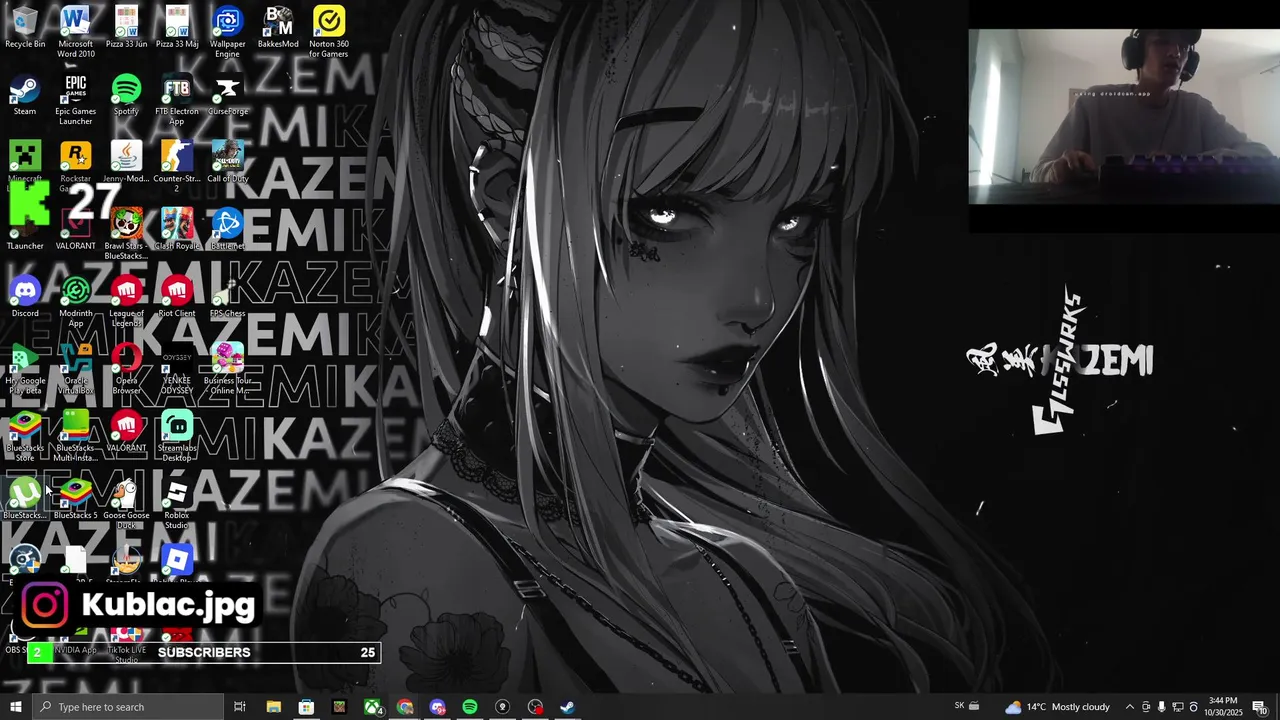Select the Jenny-Mod Java file icon
The height and width of the screenshot is (720, 1280).
pos(126,162)
